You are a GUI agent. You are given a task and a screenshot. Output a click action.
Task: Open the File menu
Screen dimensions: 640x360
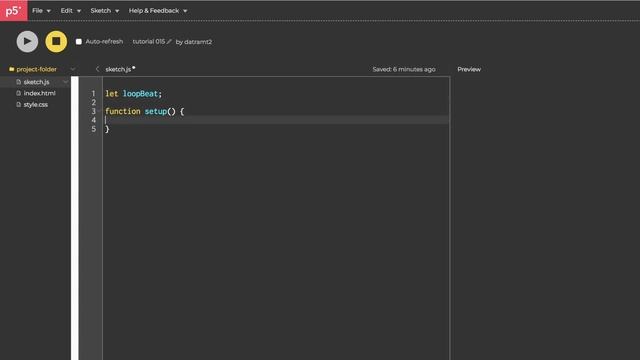[41, 11]
